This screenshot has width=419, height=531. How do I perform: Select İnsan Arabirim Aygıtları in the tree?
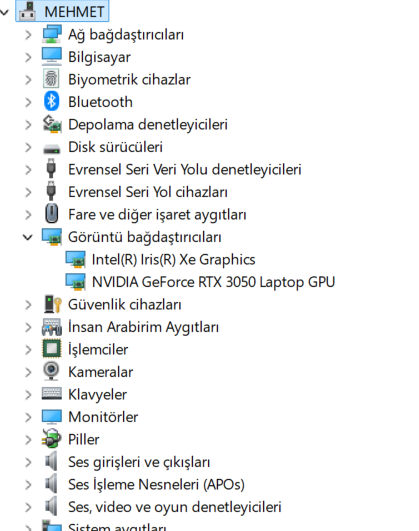(x=143, y=327)
